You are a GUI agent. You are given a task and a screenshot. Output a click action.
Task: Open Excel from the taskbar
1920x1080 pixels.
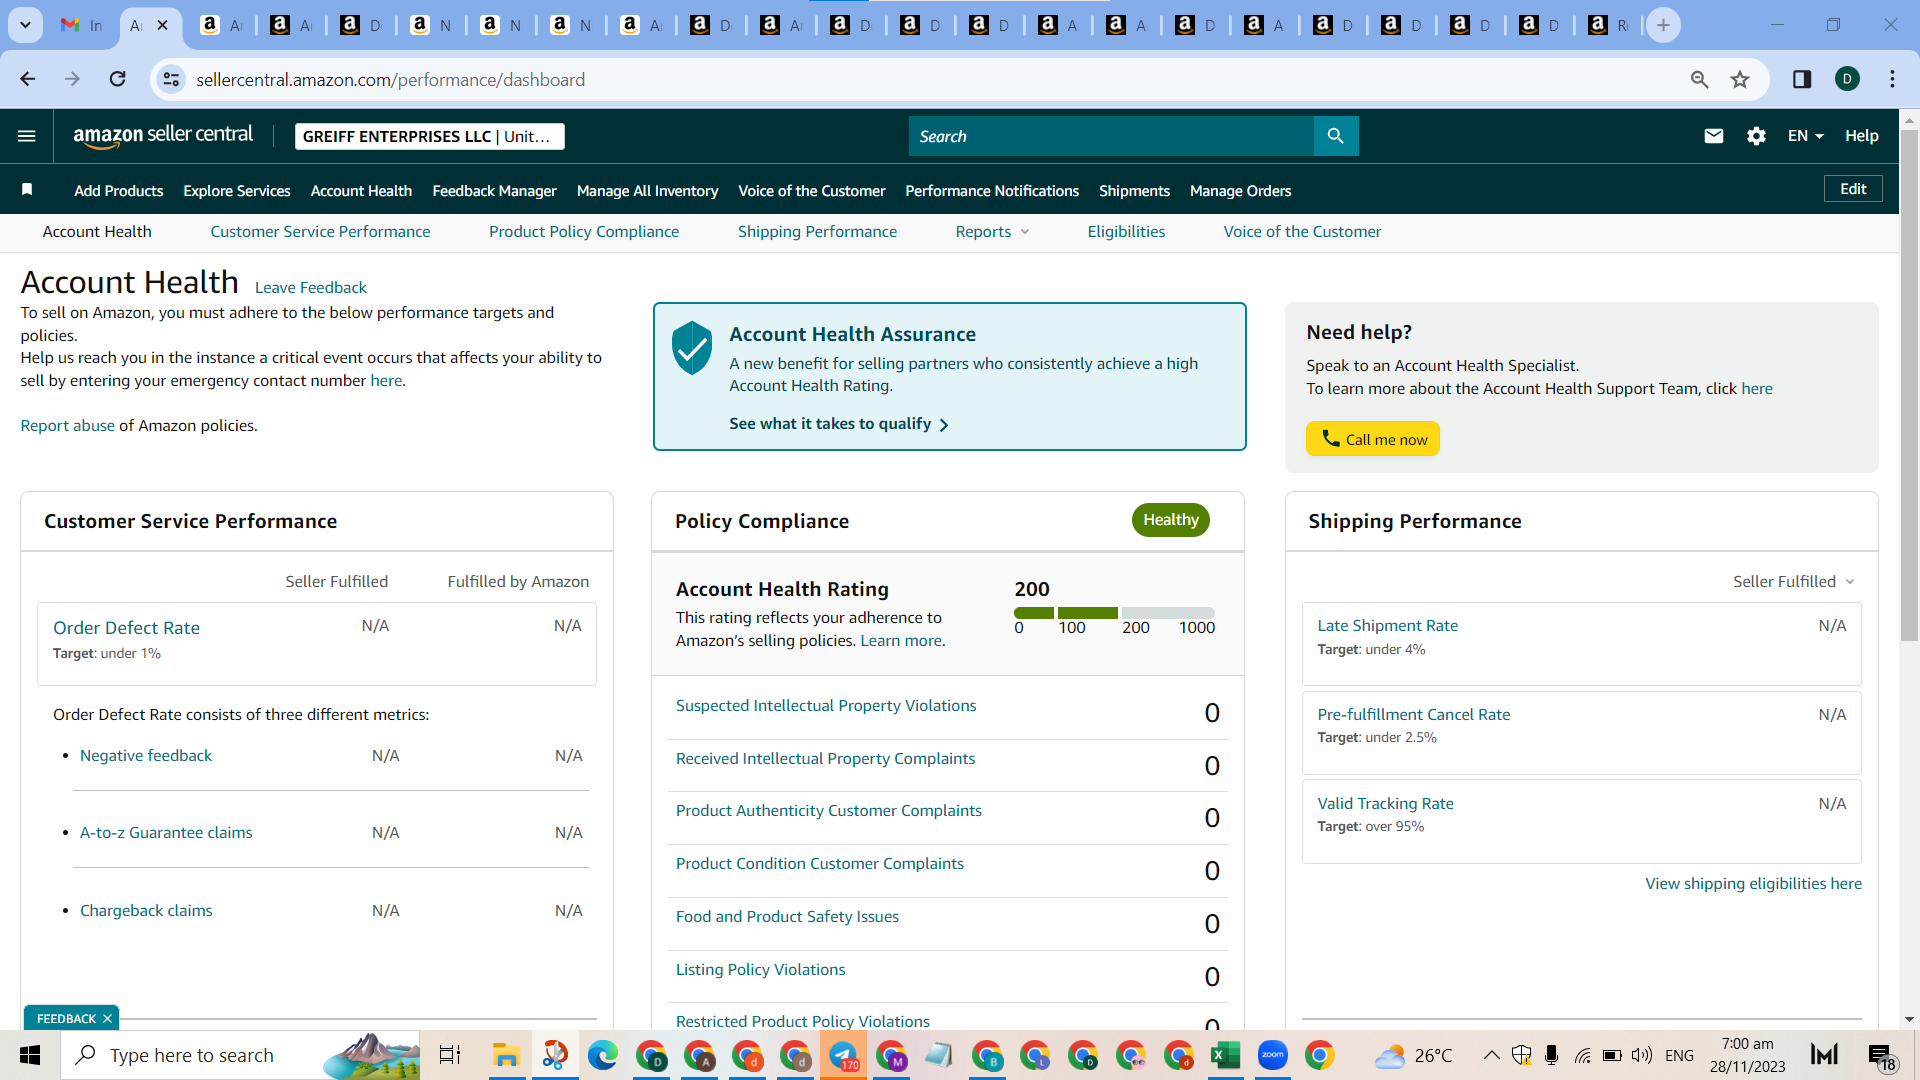pos(1225,1055)
